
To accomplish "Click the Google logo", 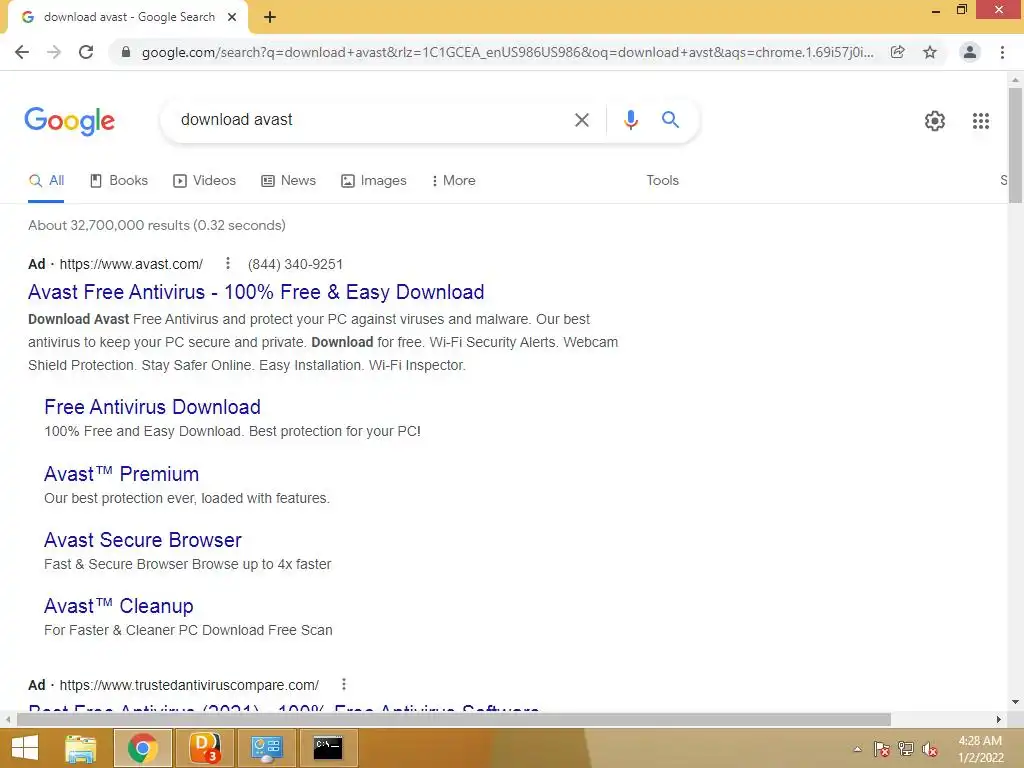I will pyautogui.click(x=69, y=121).
